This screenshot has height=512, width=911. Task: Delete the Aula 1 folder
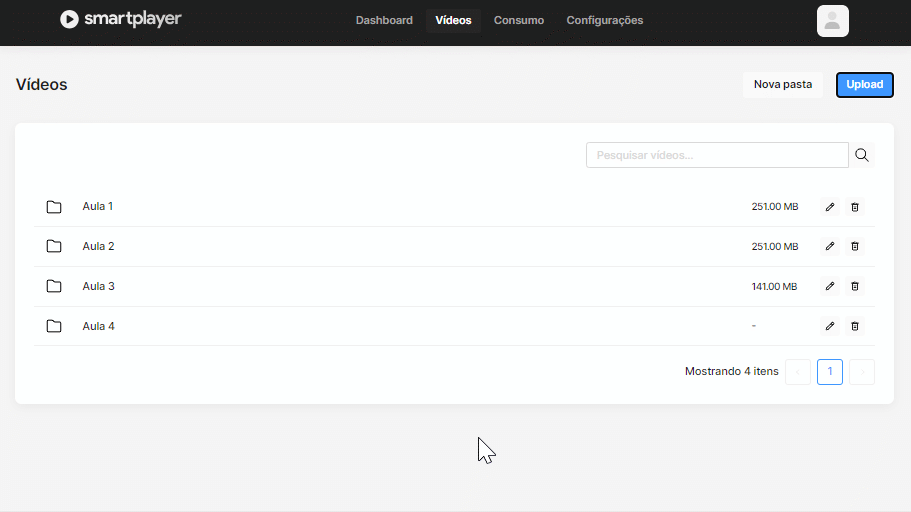click(x=855, y=207)
